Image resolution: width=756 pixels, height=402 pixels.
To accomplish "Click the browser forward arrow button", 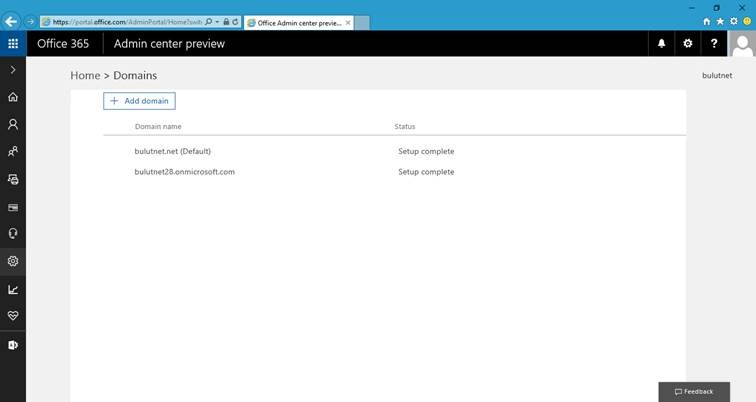I will (30, 22).
